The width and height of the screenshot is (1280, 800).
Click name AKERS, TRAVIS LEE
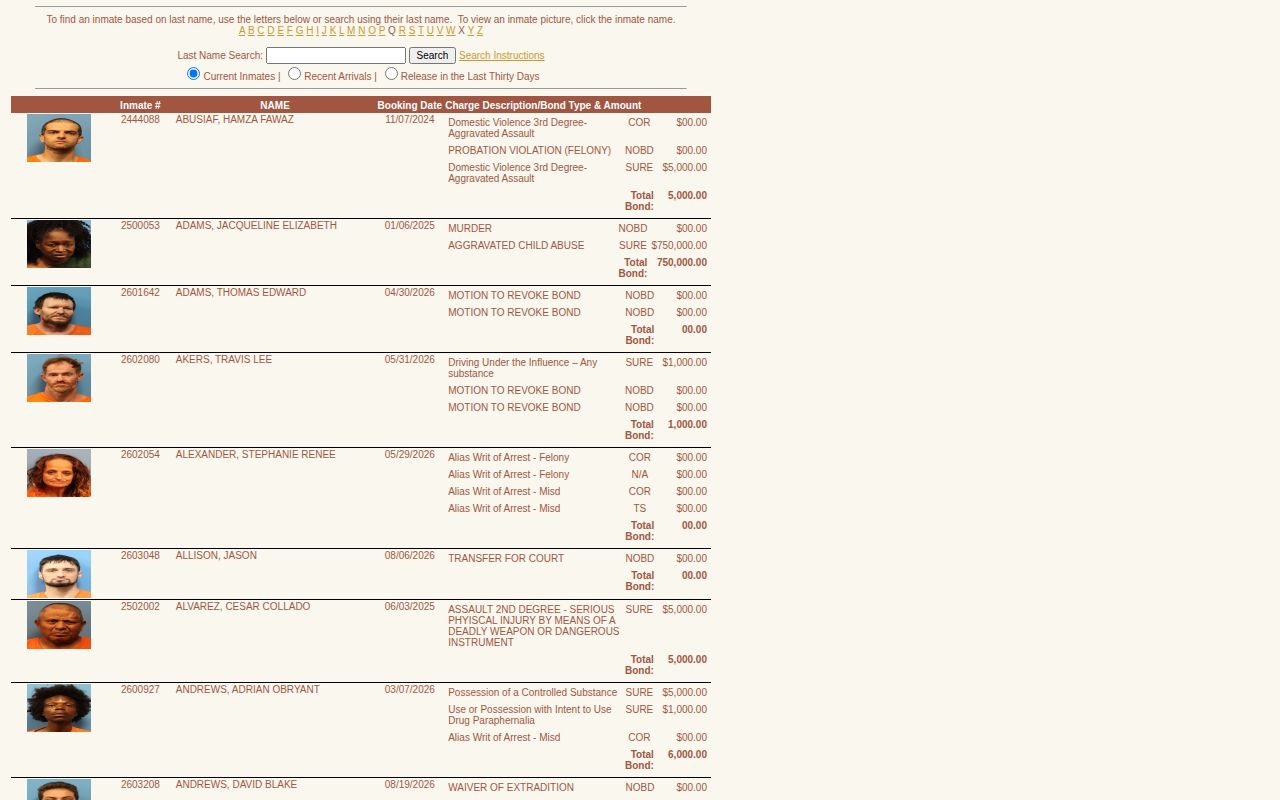pyautogui.click(x=224, y=360)
